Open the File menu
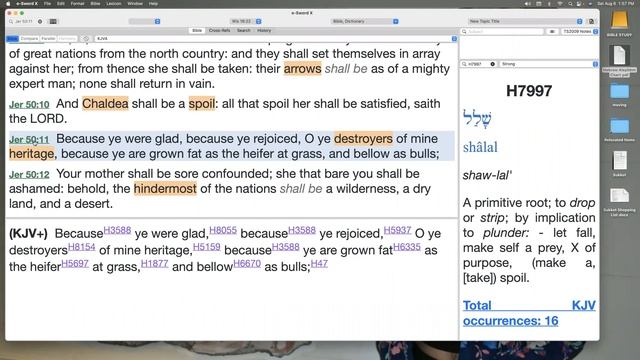Screen dimensions: 640x360 (x=47, y=3)
